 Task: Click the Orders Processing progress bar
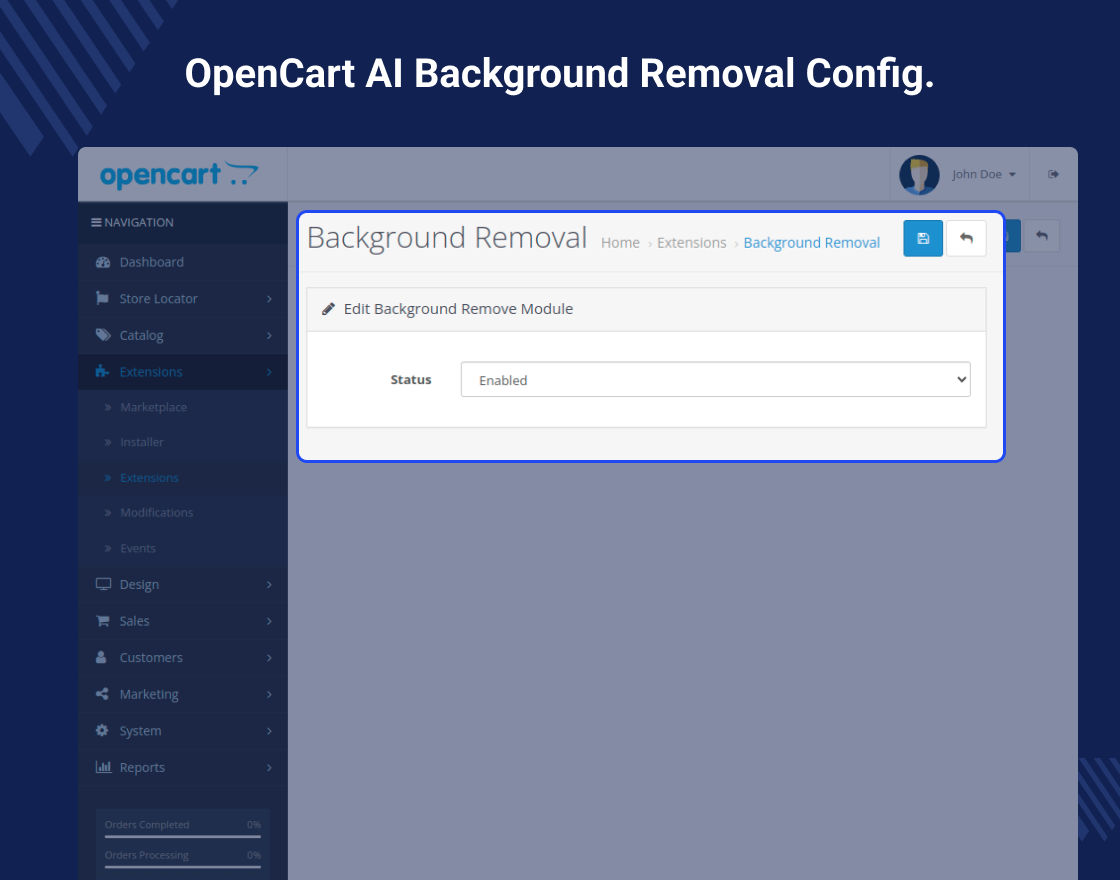tap(183, 867)
